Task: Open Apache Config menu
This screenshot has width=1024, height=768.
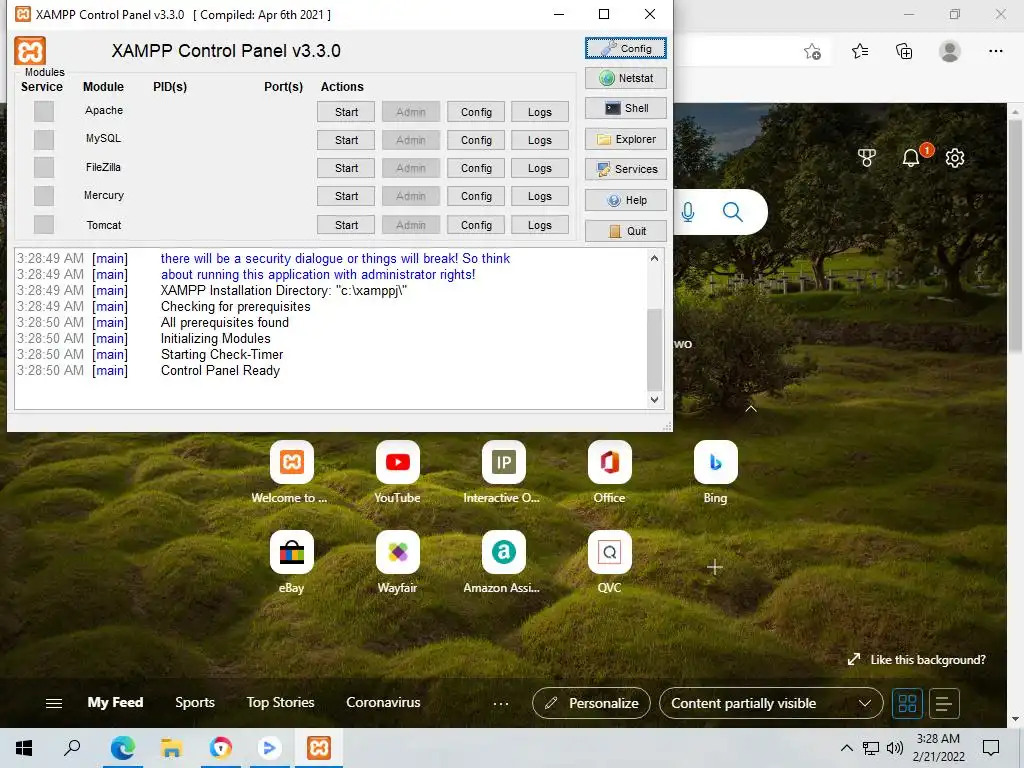Action: [476, 112]
